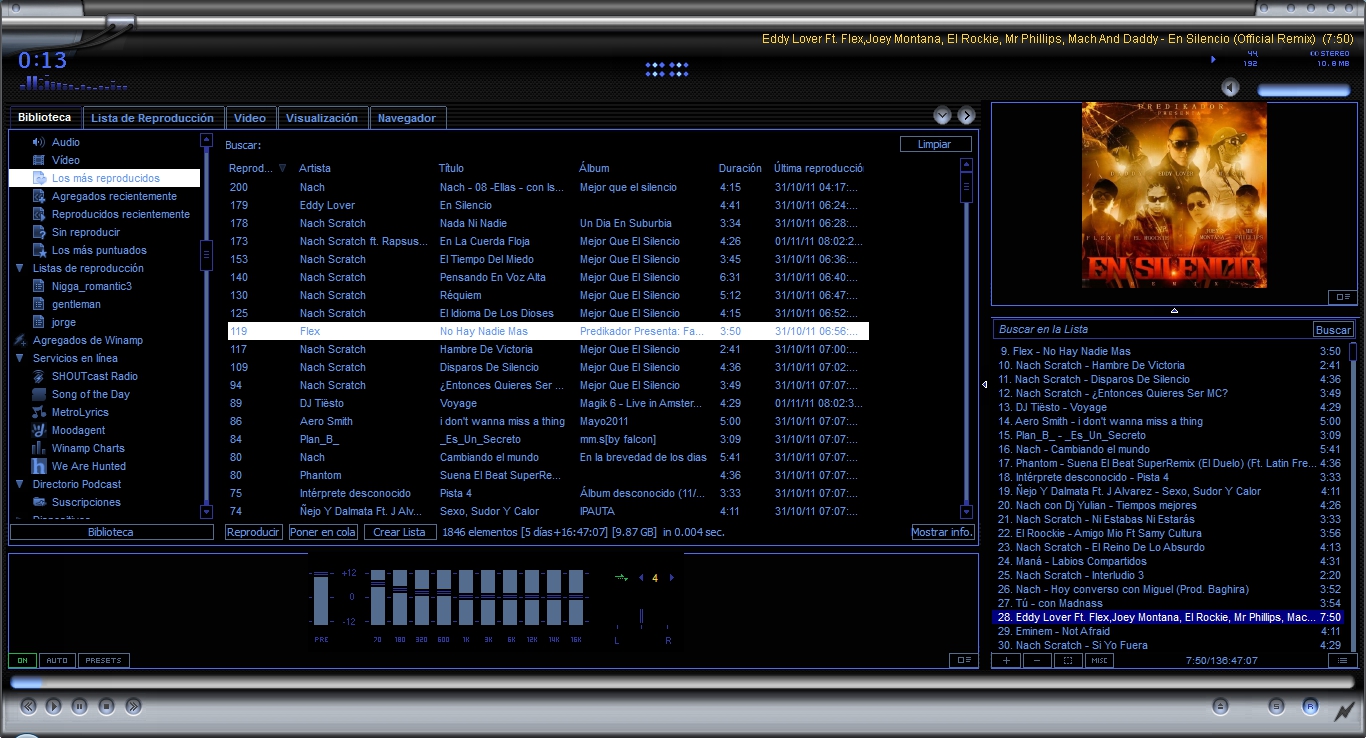Click the remove (−) playlist button
The height and width of the screenshot is (738, 1366).
[x=1037, y=660]
